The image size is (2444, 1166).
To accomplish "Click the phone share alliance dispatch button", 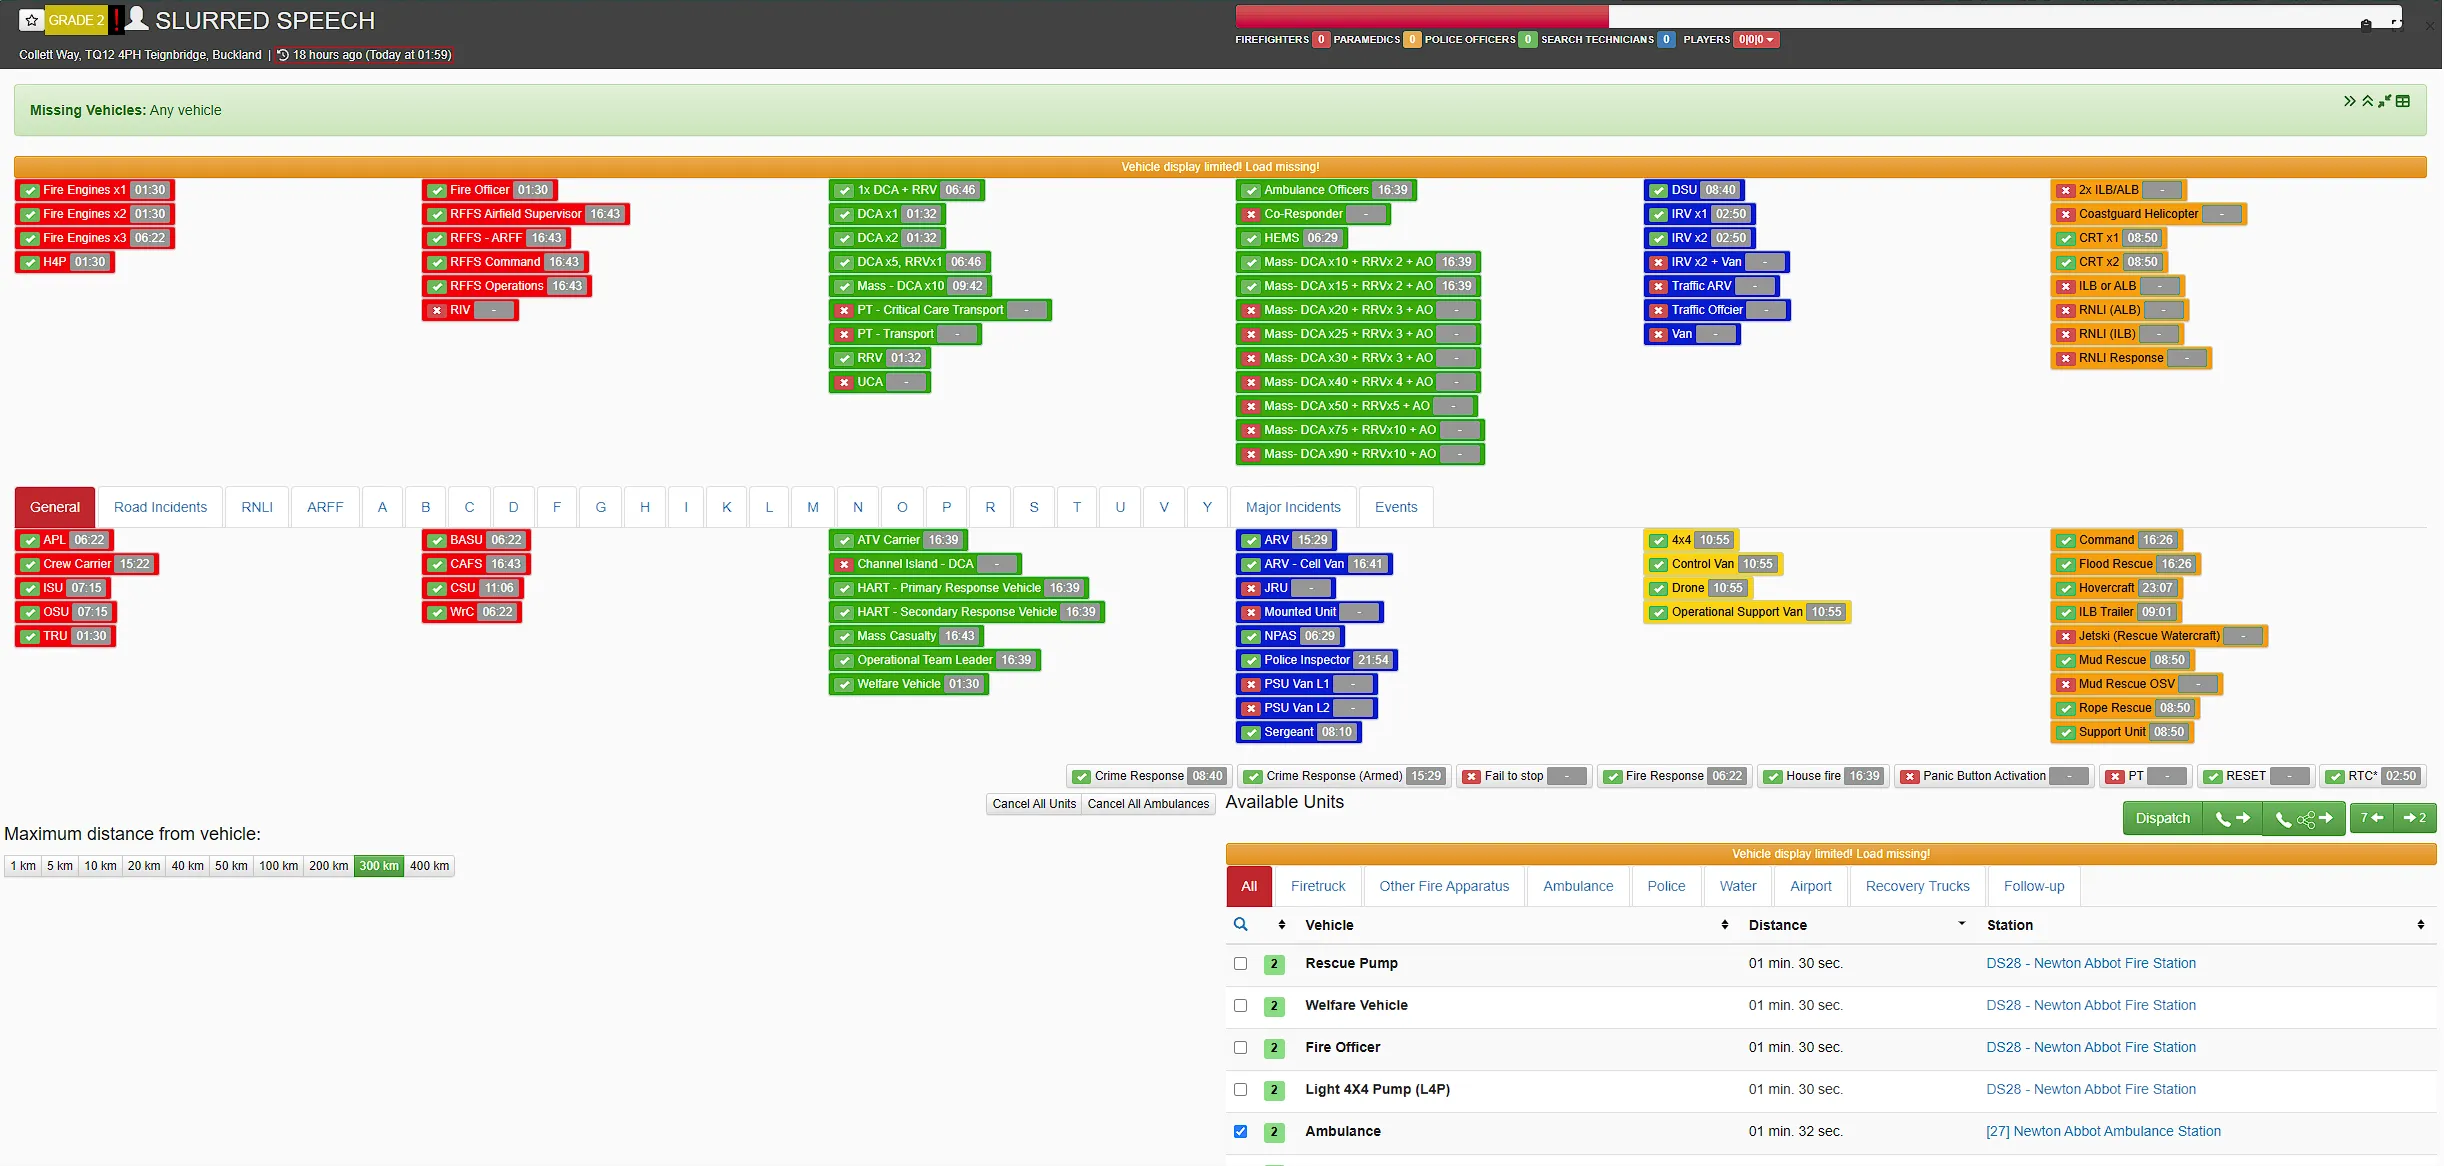I will click(x=2304, y=818).
